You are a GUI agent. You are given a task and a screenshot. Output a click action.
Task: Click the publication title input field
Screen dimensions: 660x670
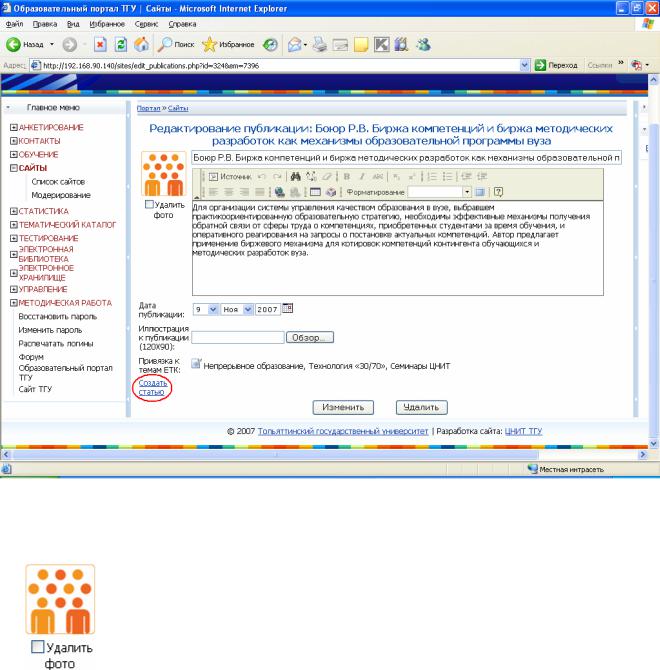point(406,158)
